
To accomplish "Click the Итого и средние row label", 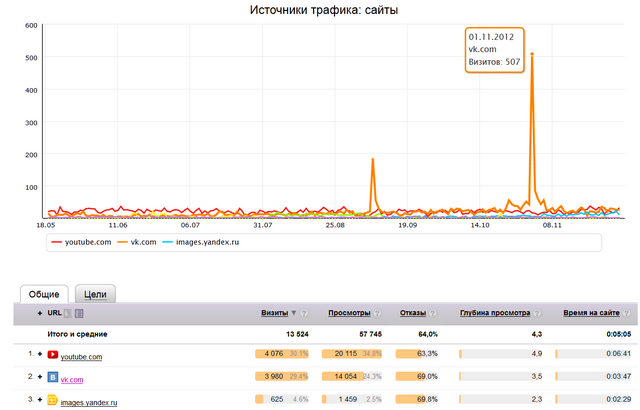I will [77, 334].
